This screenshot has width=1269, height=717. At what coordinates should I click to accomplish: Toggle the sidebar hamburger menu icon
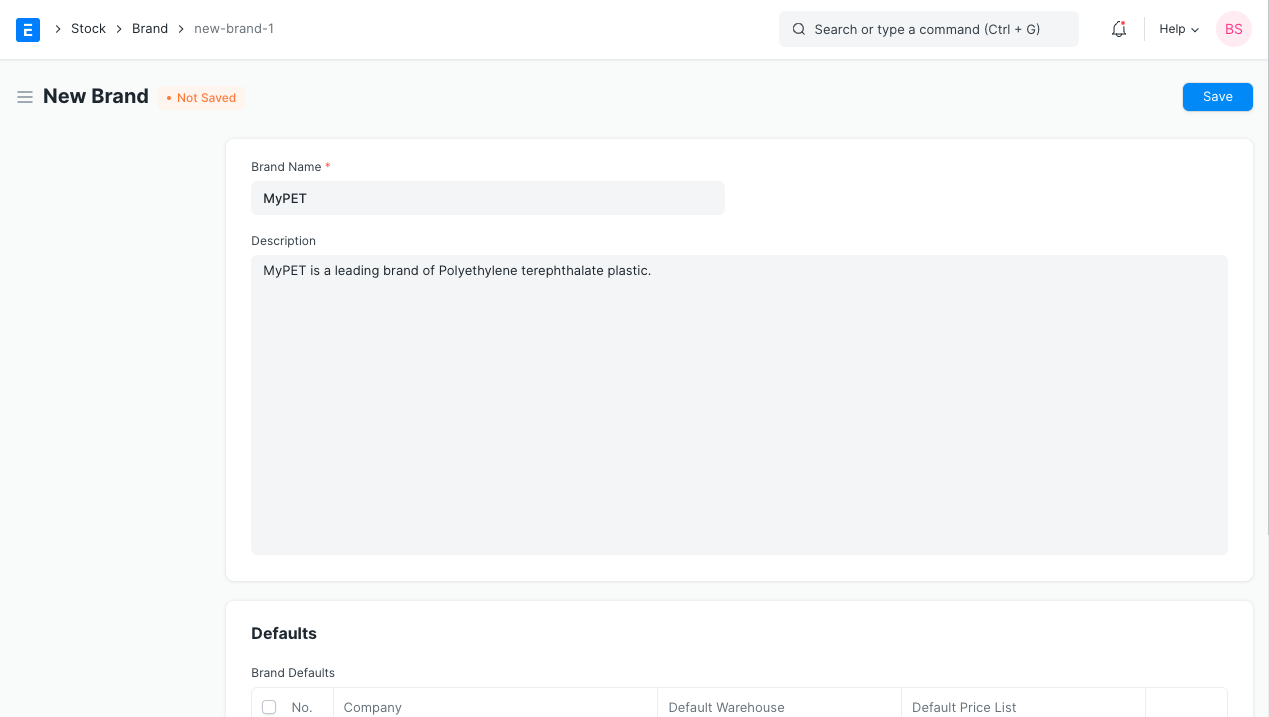[25, 97]
